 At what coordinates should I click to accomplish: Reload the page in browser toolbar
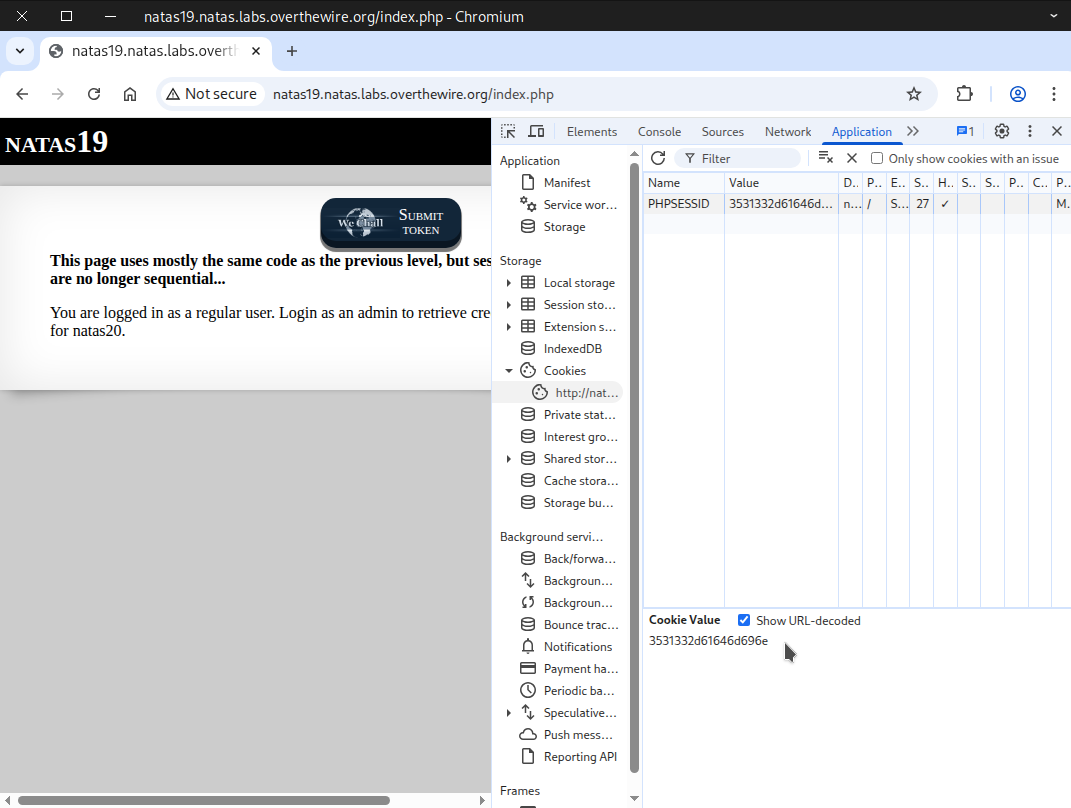(x=94, y=94)
